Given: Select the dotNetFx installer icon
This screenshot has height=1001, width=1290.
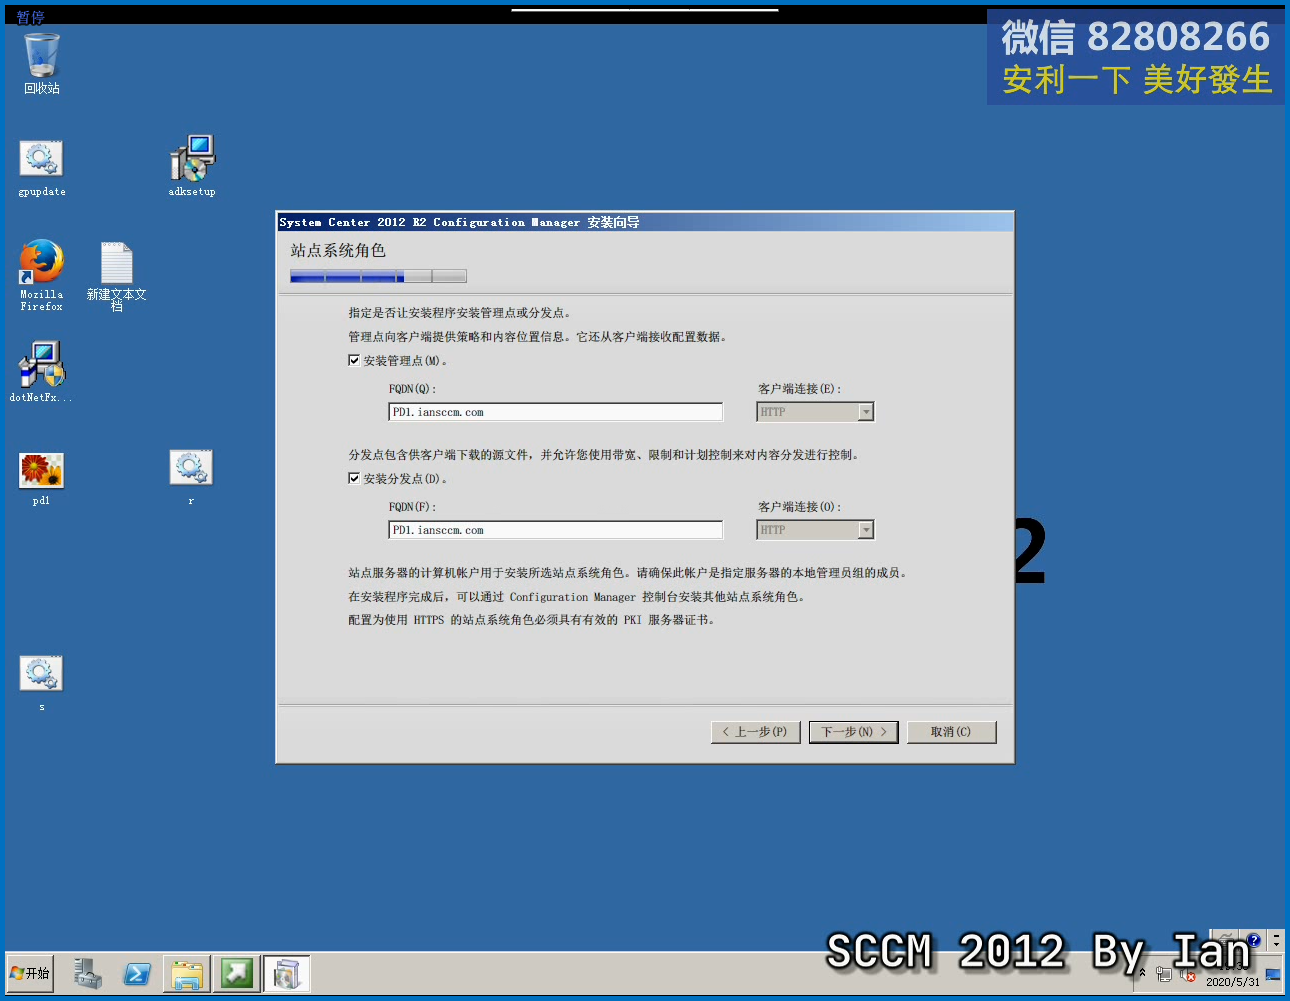Looking at the screenshot, I should (x=41, y=371).
